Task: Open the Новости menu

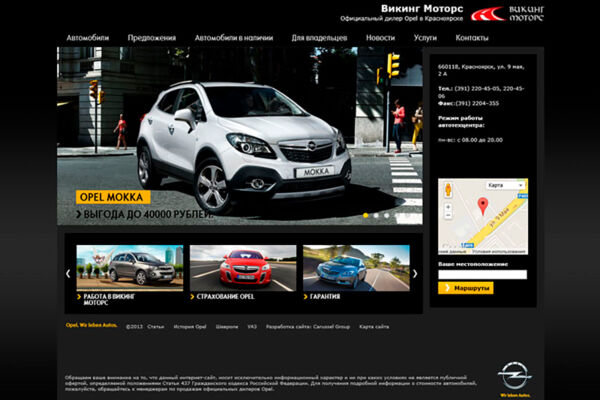Action: point(380,38)
